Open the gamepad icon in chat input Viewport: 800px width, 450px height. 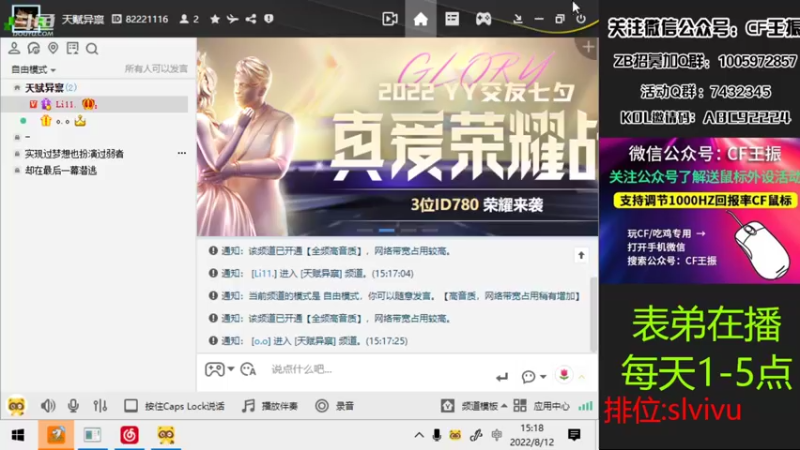pos(214,369)
